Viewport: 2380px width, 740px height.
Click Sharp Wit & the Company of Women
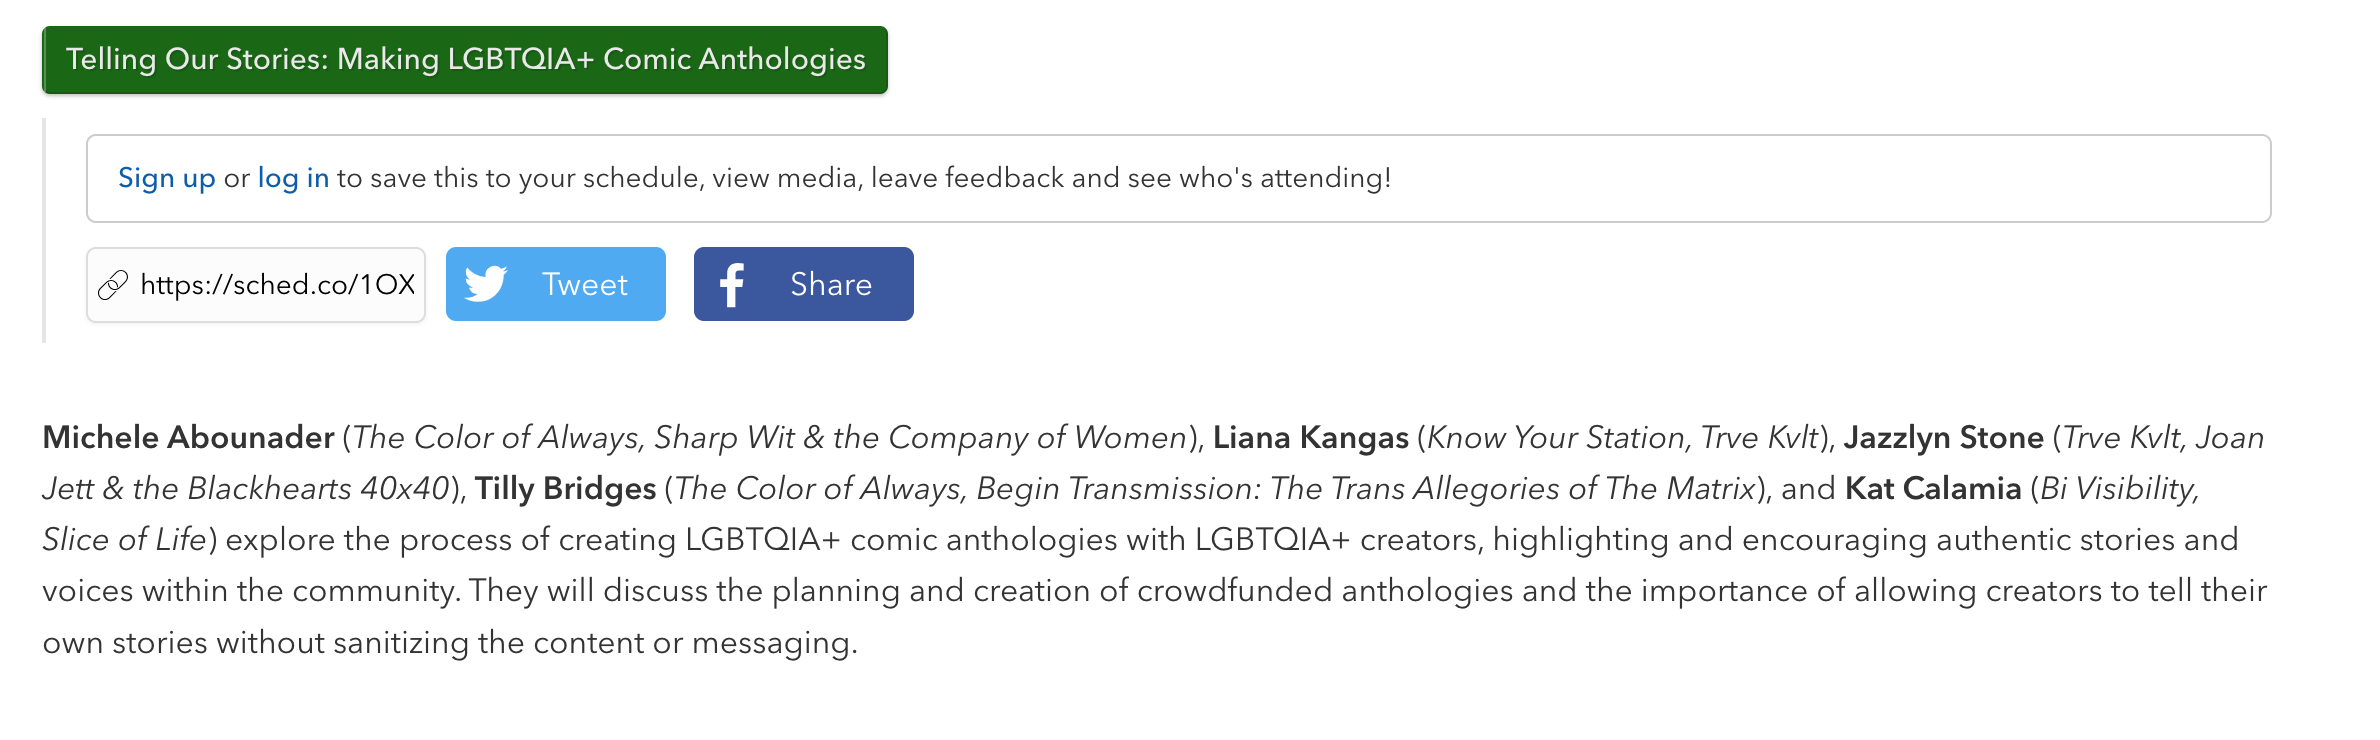920,438
